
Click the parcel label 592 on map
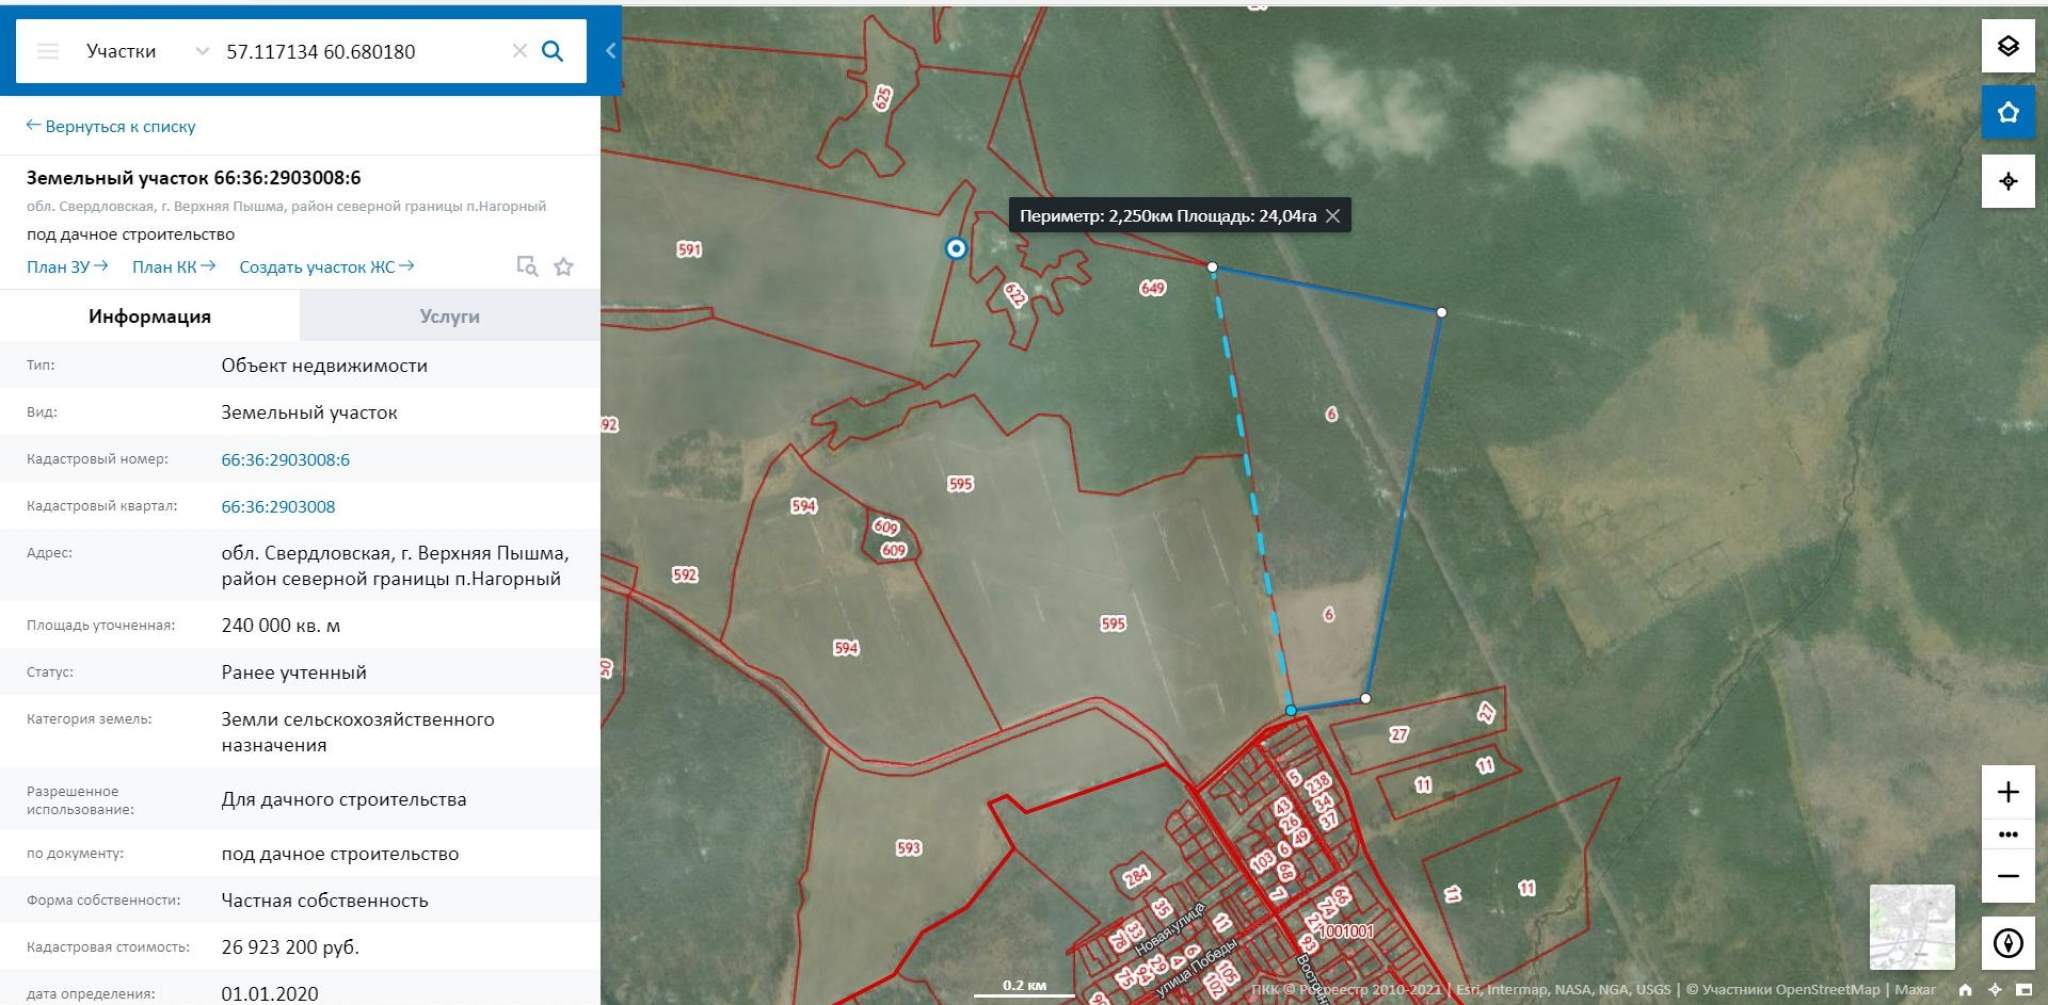point(685,575)
